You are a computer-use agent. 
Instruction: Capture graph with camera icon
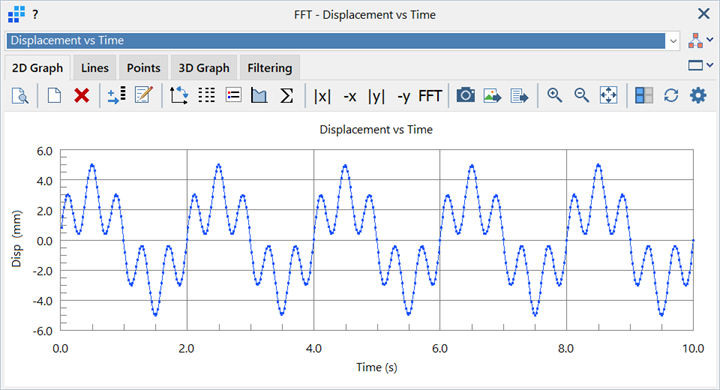[465, 96]
